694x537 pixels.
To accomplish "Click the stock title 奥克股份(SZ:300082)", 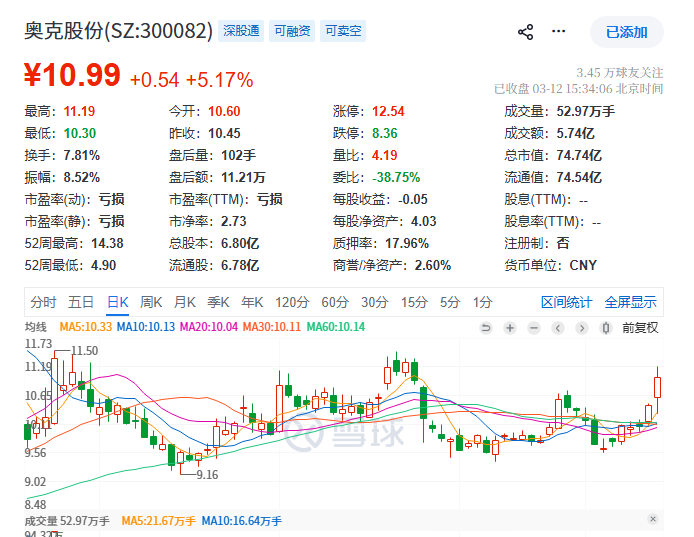I will click(119, 31).
